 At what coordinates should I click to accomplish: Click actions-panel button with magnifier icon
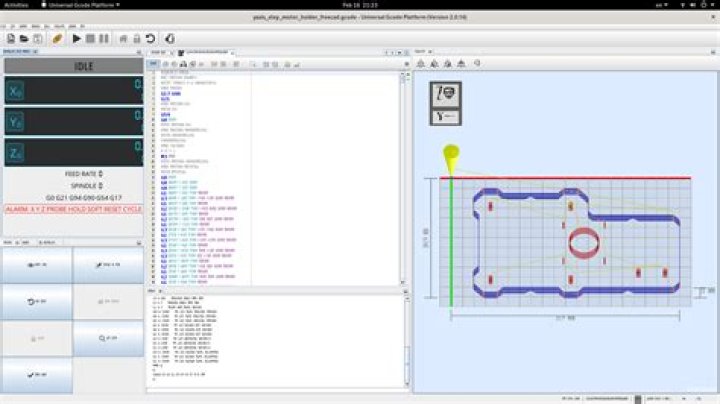[108, 338]
